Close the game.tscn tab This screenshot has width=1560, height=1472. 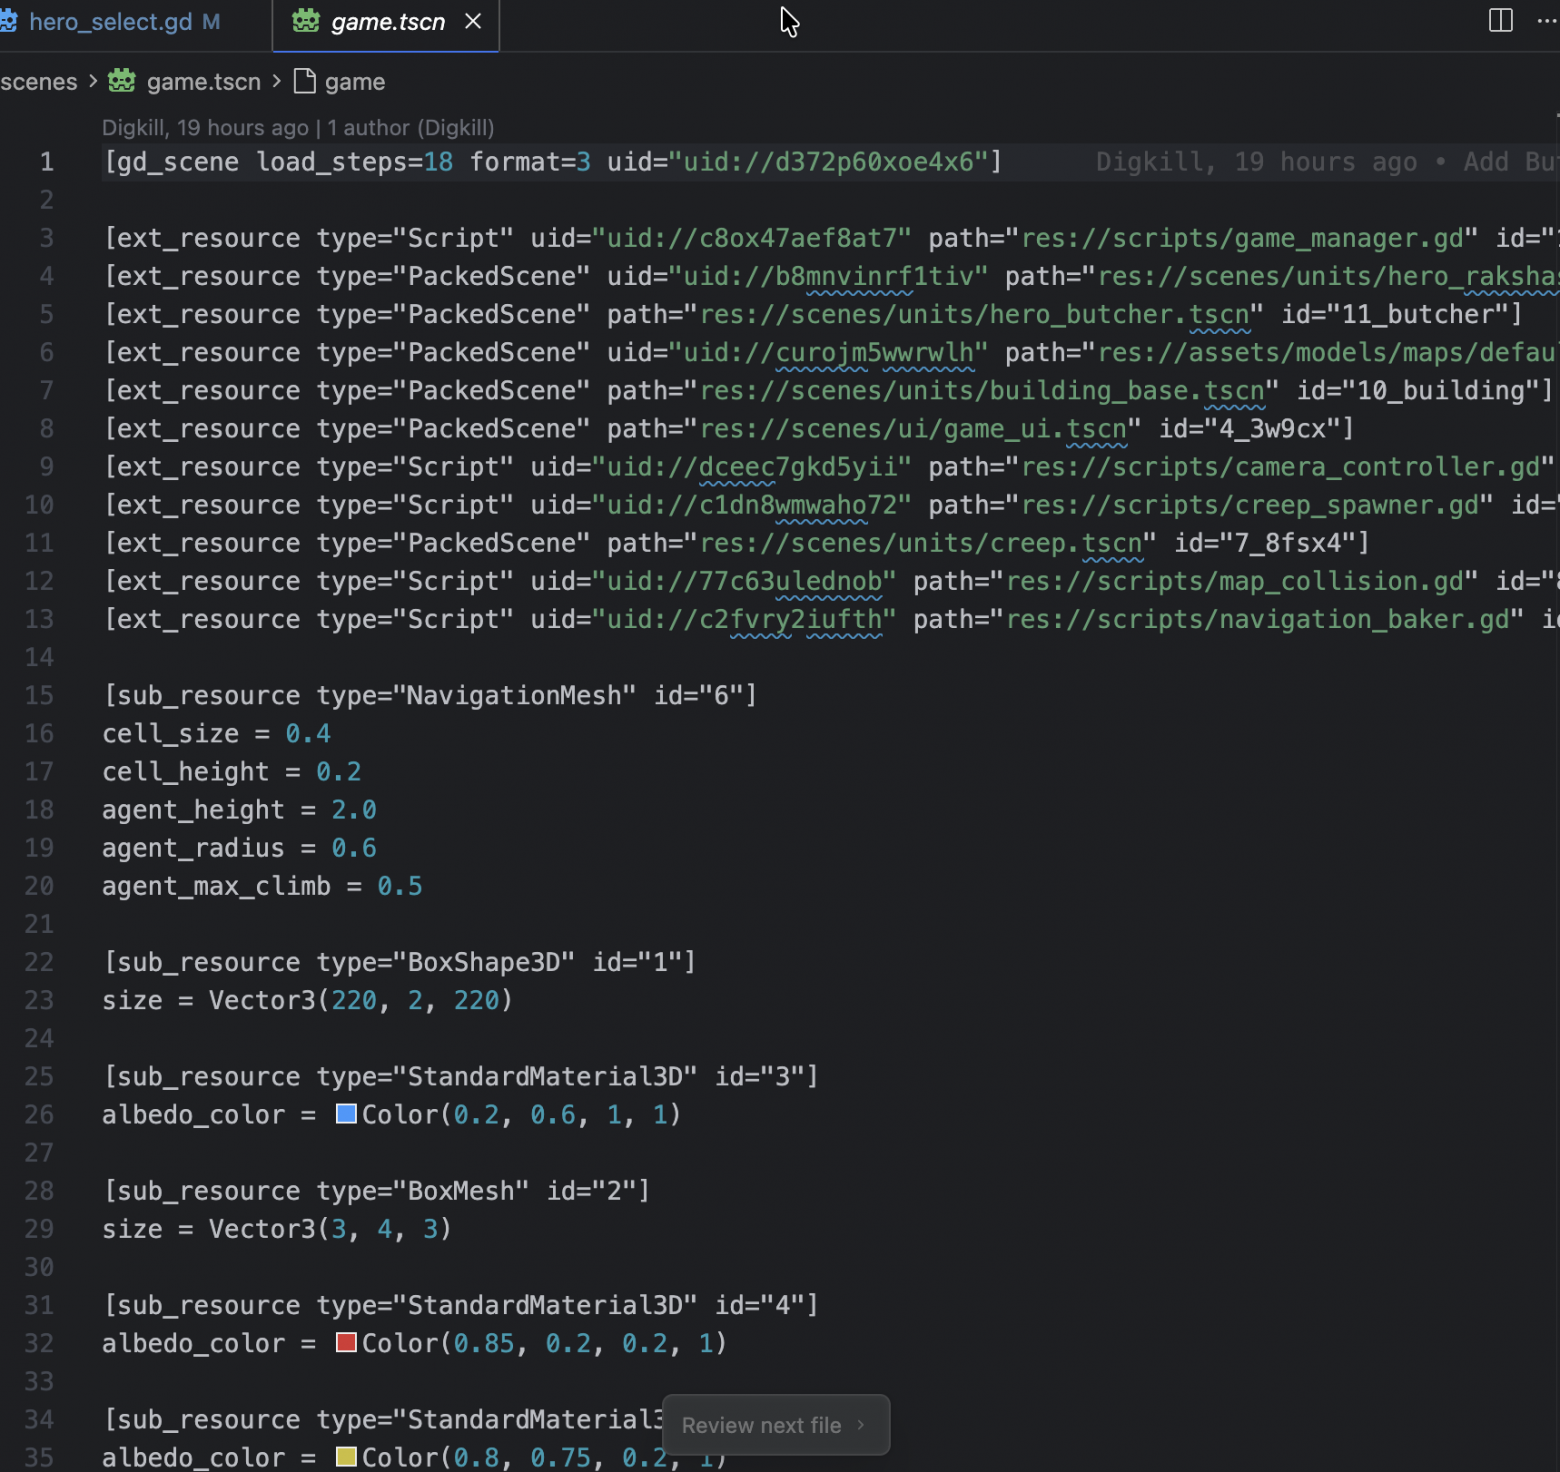coord(473,21)
